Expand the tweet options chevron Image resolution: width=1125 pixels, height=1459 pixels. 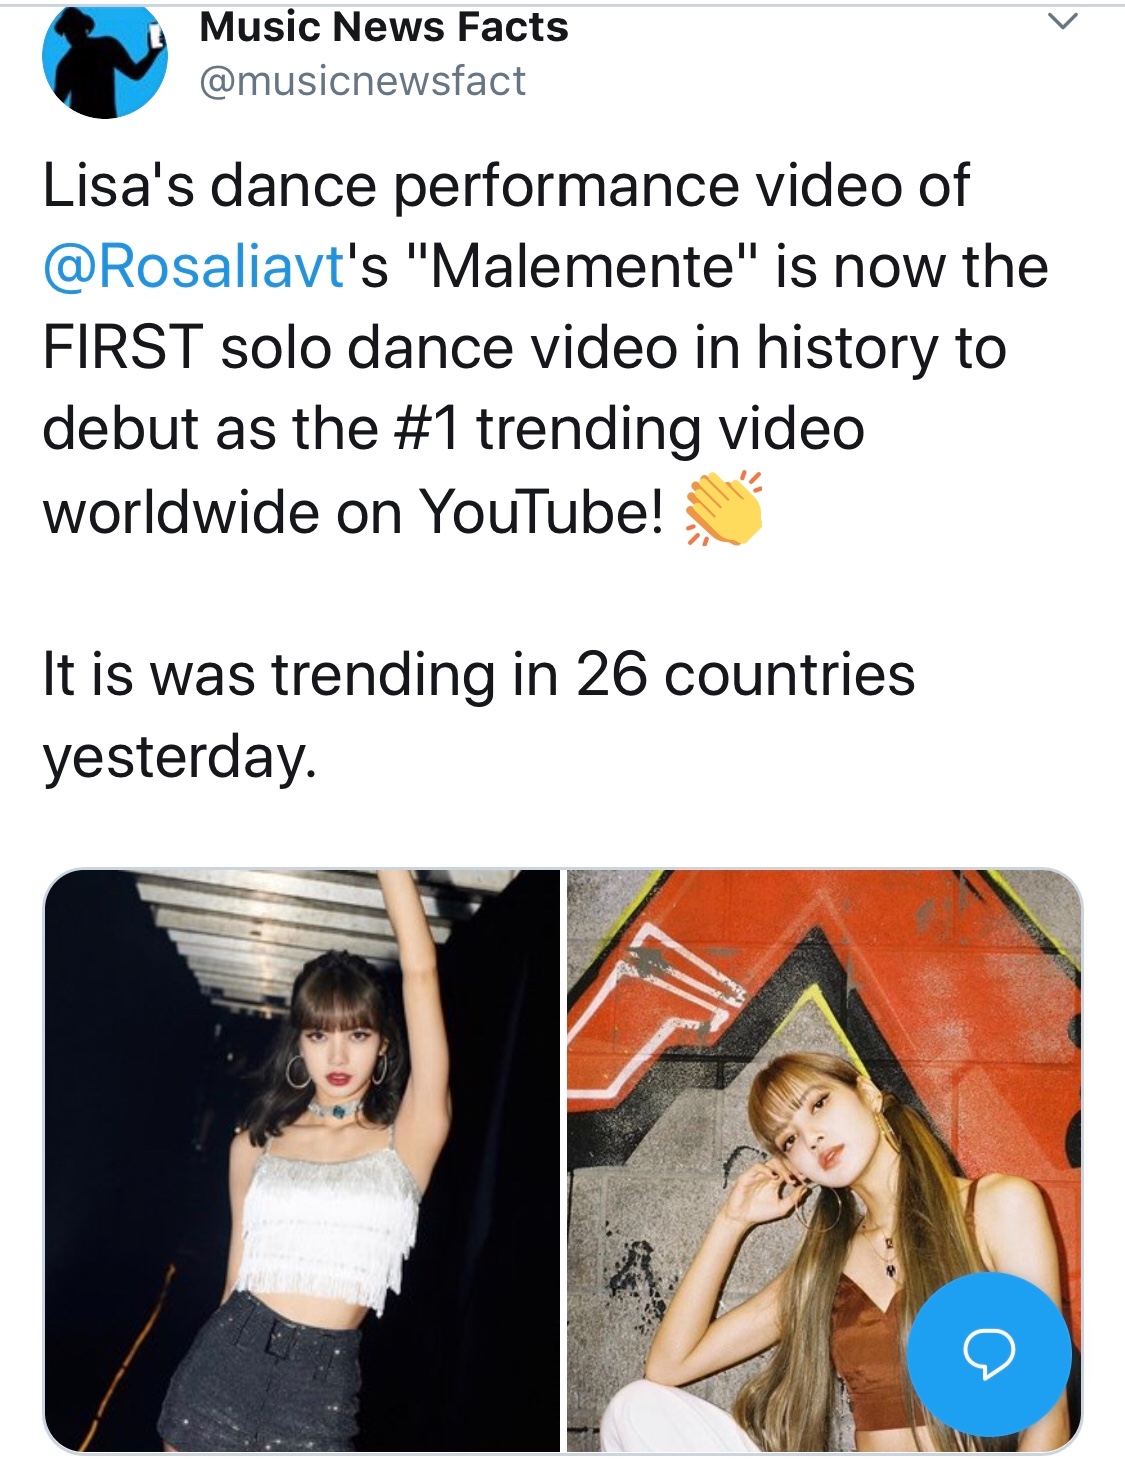(1063, 21)
